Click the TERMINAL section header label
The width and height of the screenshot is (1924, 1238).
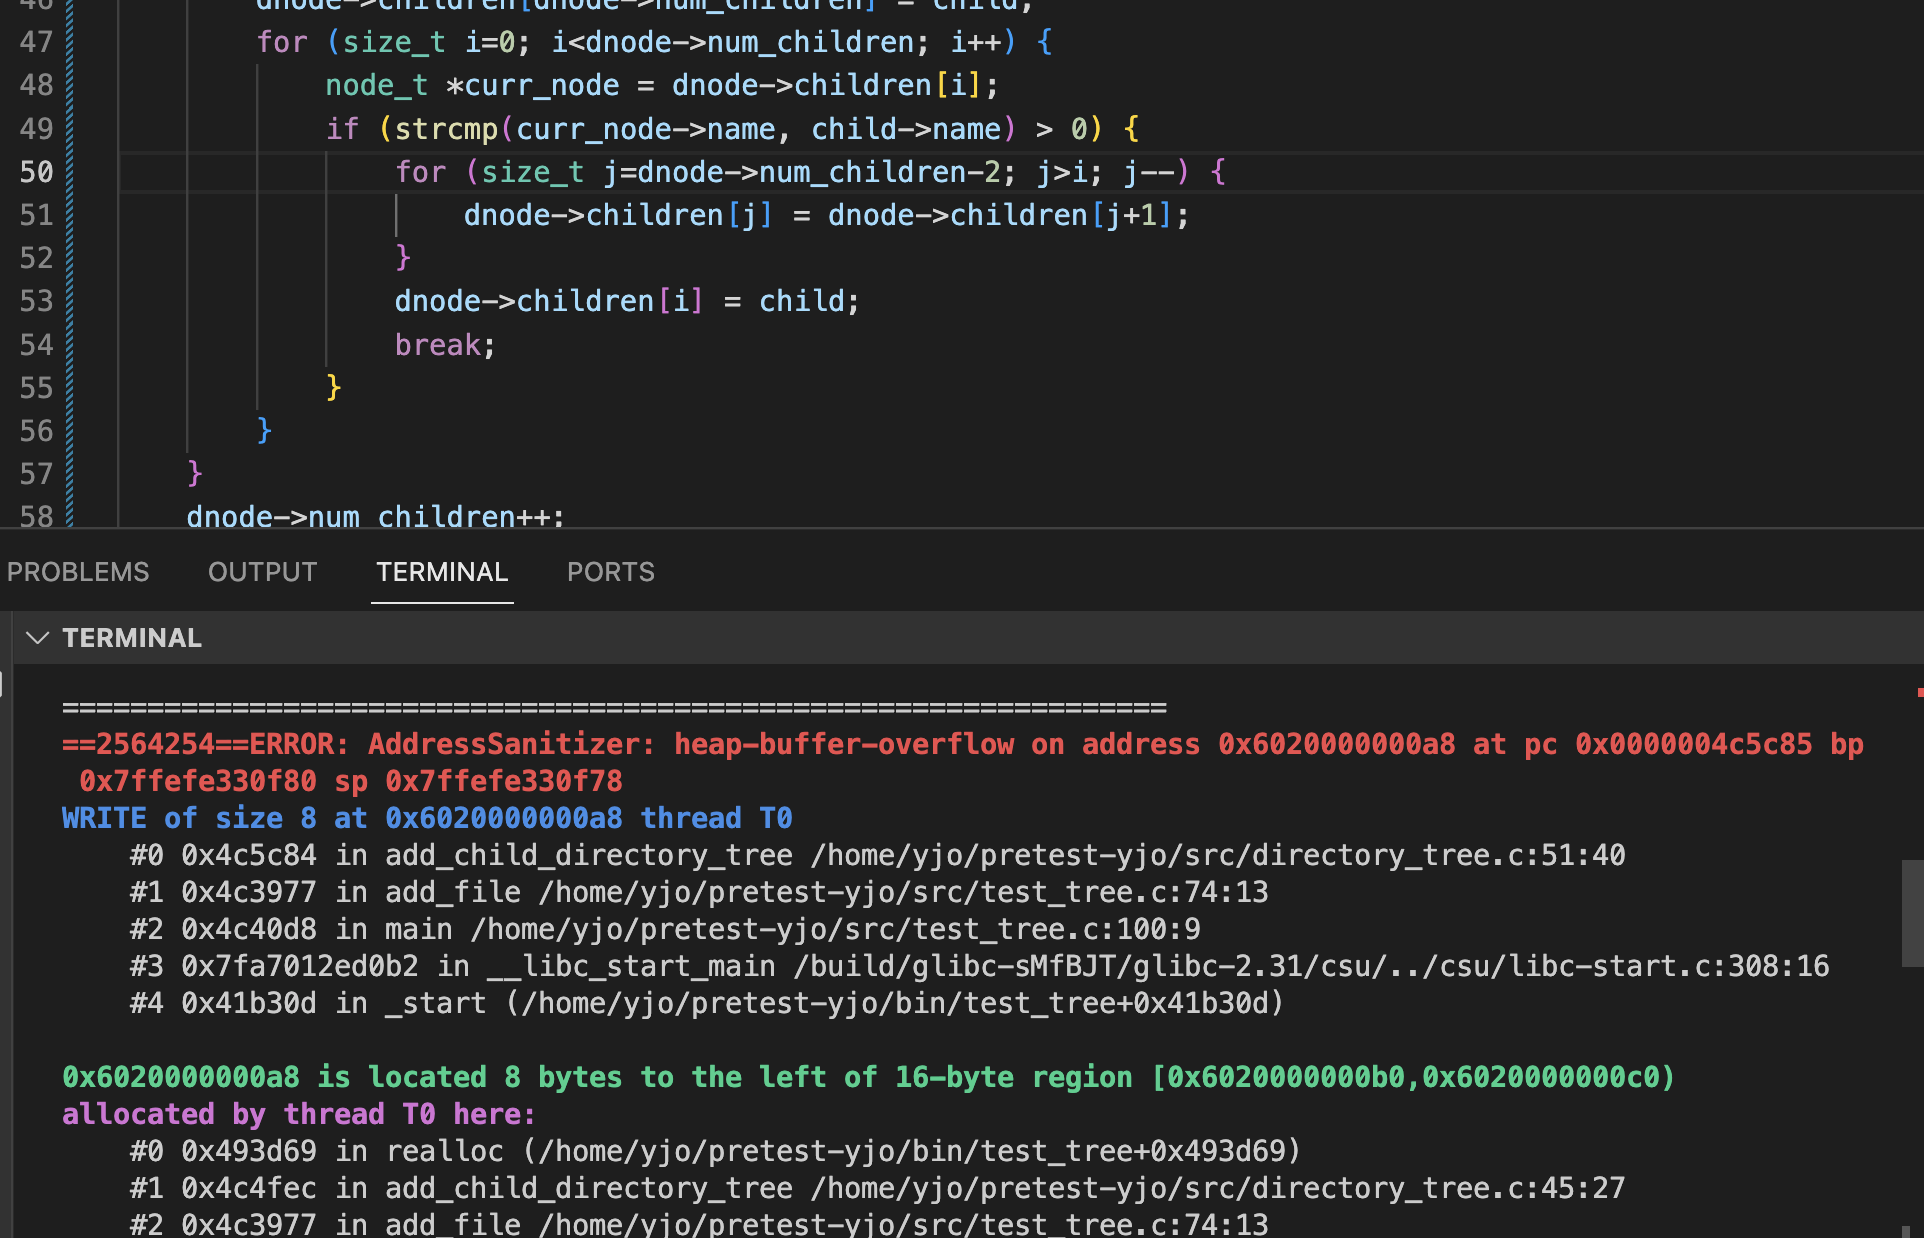point(132,638)
